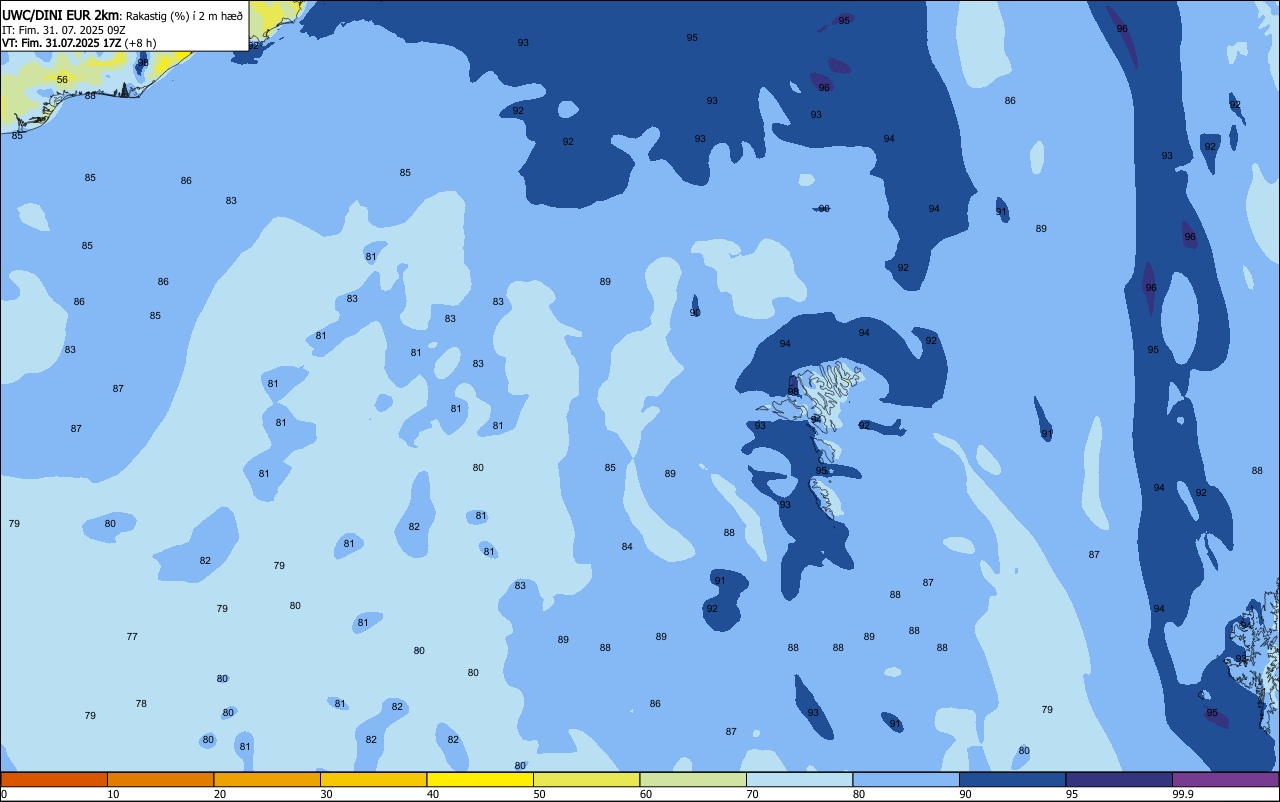The image size is (1280, 802).
Task: Click the '99.9' legend scale label
Action: 1184,794
